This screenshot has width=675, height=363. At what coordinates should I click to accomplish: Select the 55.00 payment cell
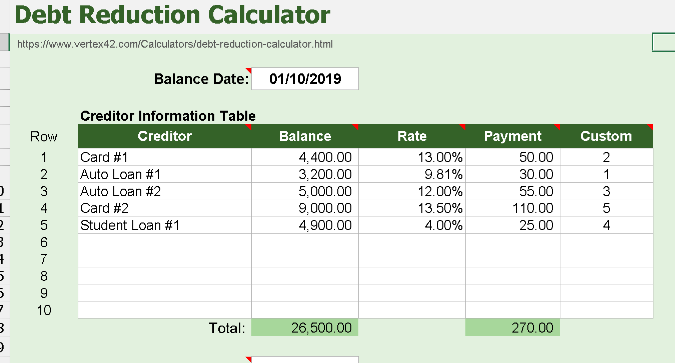pos(513,191)
